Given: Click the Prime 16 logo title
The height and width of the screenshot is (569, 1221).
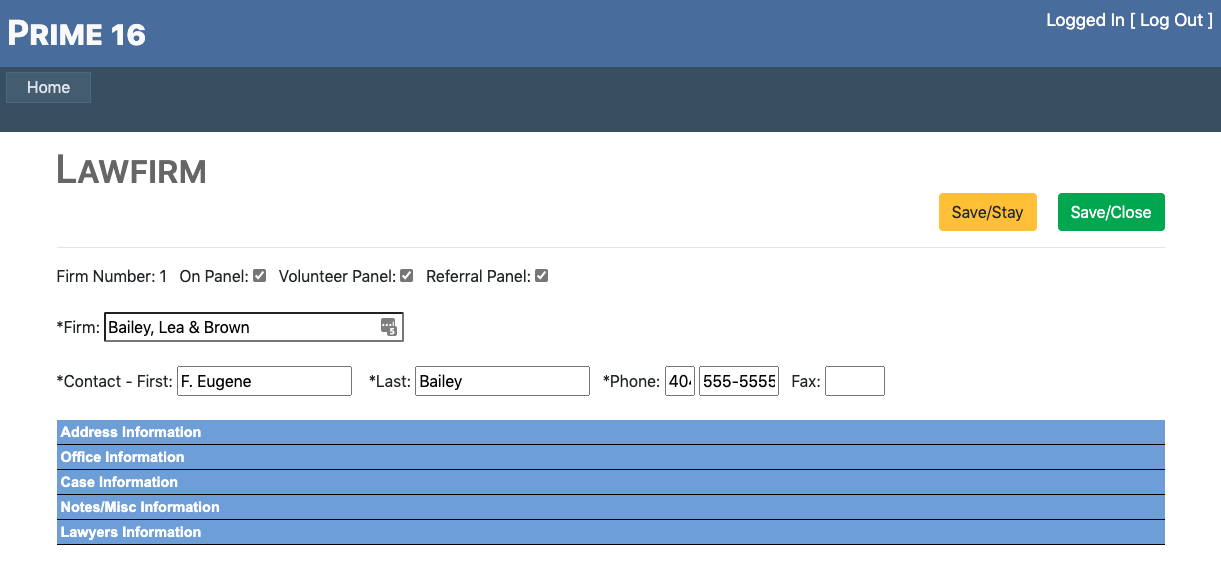Looking at the screenshot, I should (77, 34).
